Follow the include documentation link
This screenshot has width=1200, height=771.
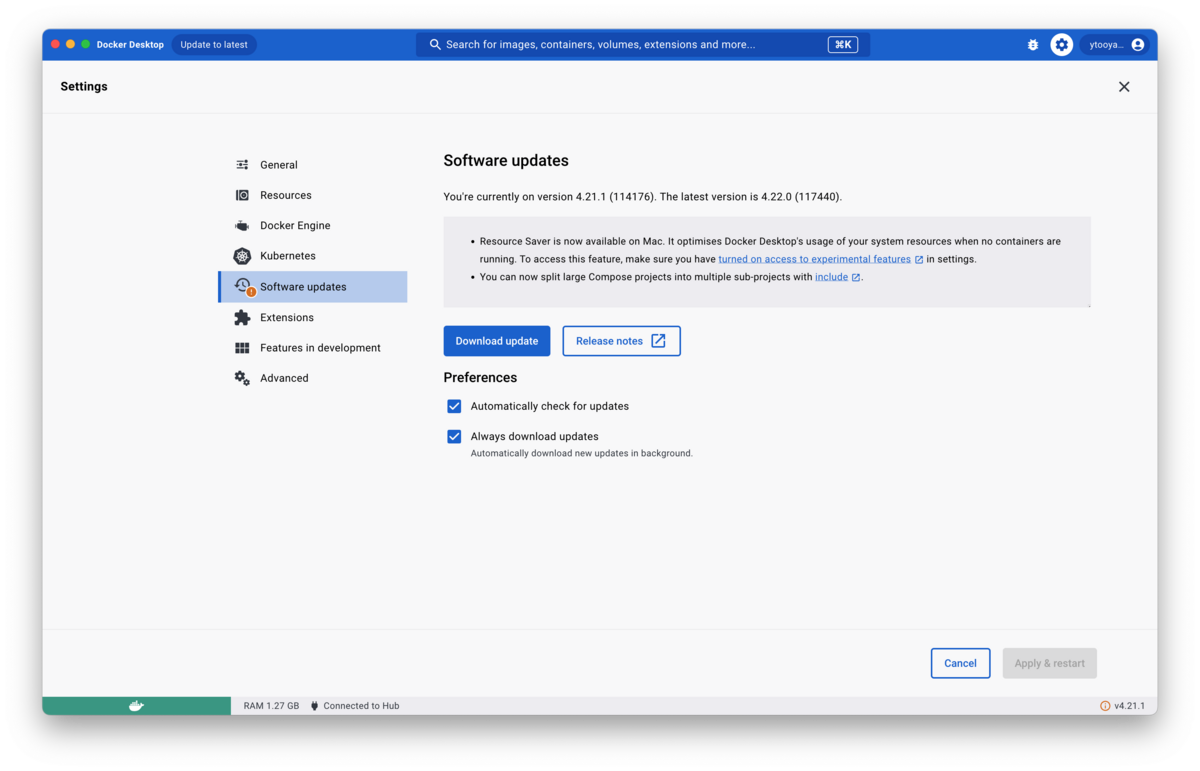[831, 277]
